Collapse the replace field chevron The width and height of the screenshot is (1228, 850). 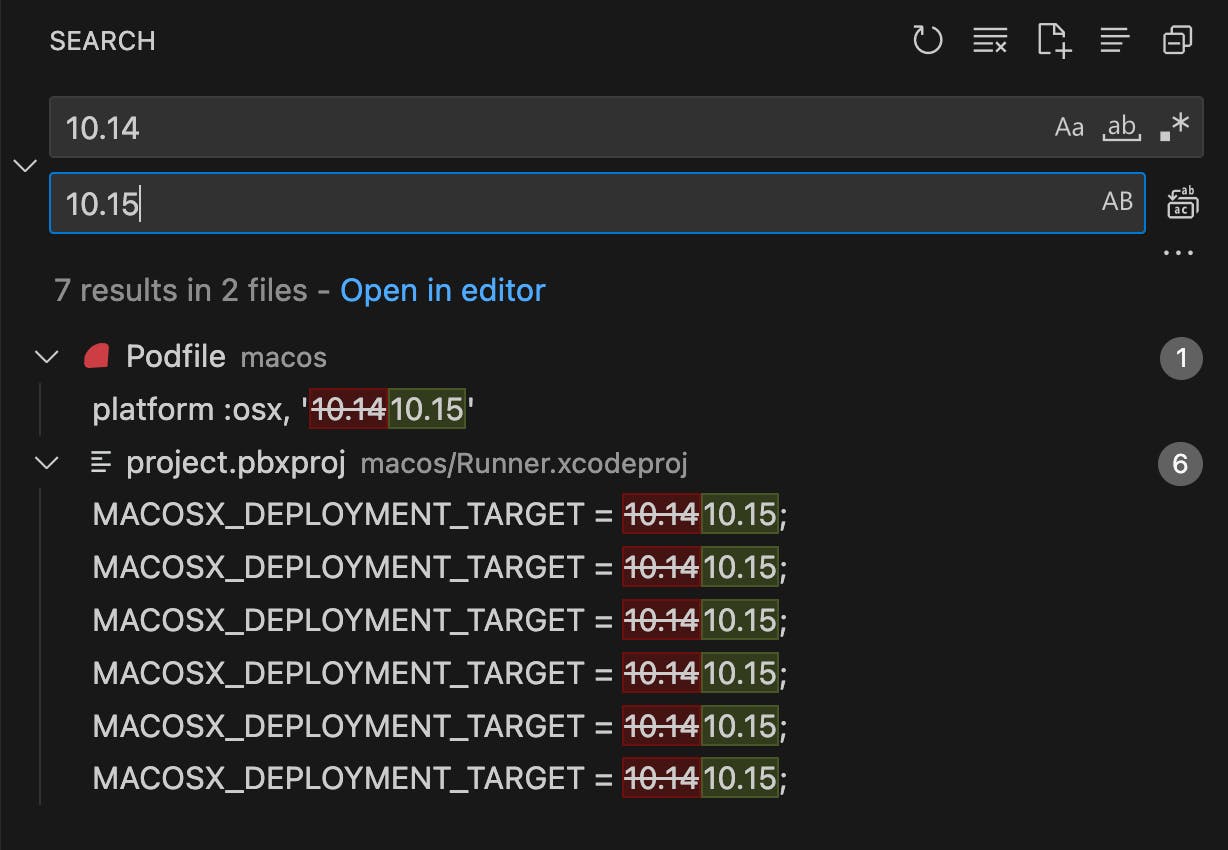[26, 165]
